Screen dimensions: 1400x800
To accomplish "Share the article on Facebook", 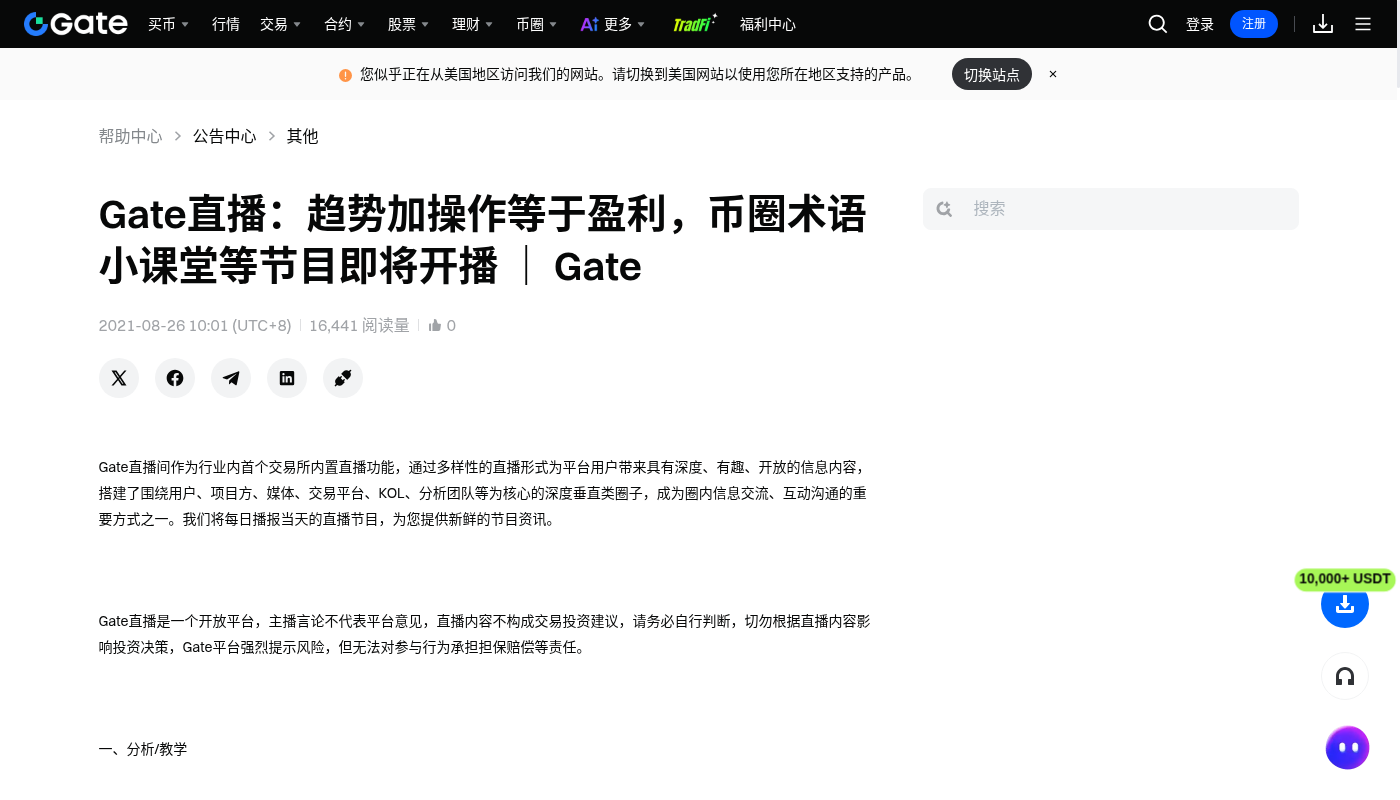I will click(x=175, y=378).
